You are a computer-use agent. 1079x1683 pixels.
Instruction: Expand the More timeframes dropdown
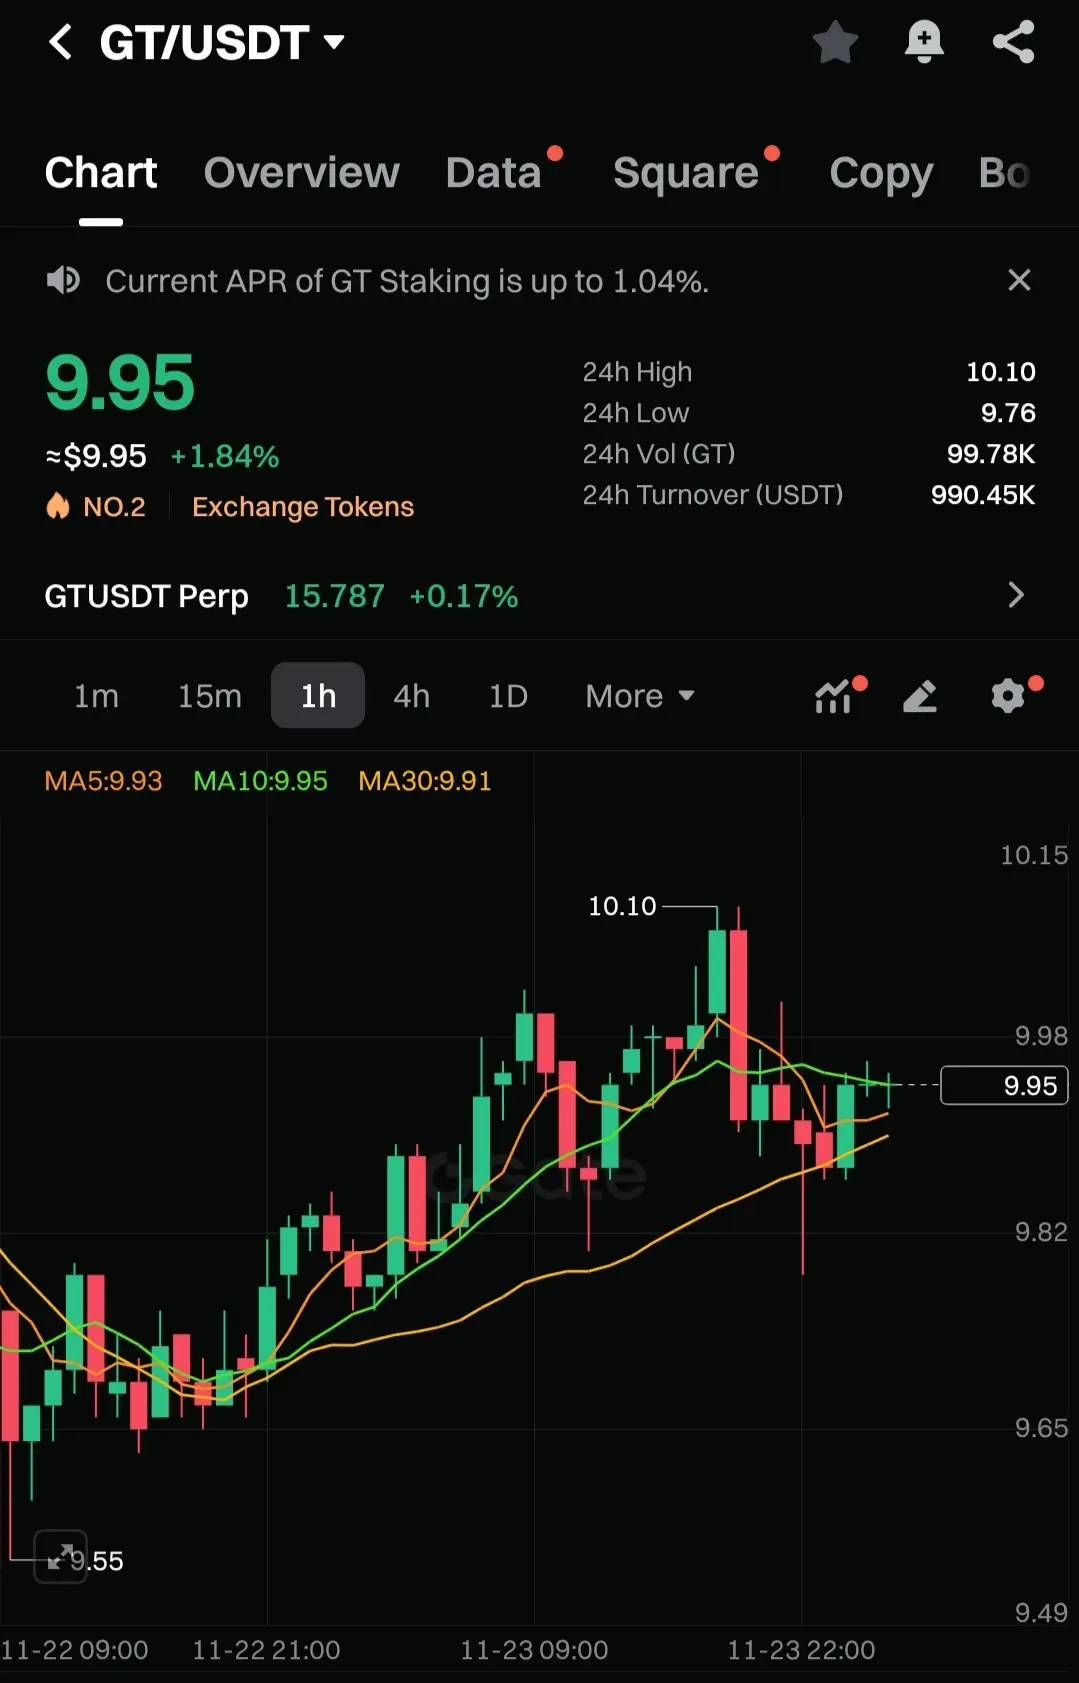tap(640, 696)
